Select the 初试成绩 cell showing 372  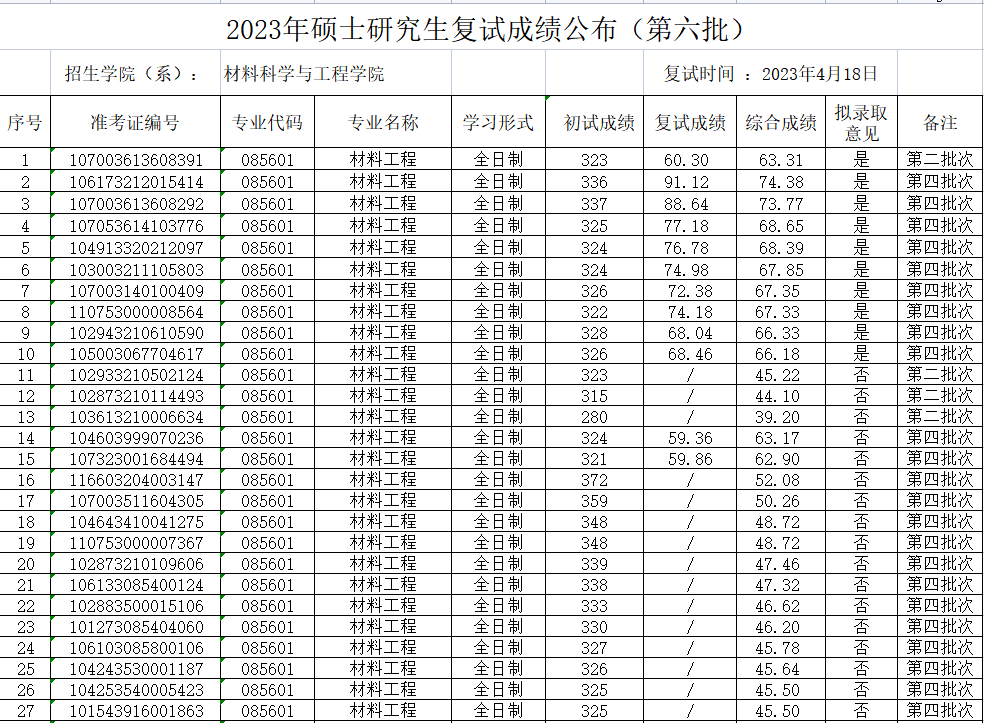pos(594,480)
